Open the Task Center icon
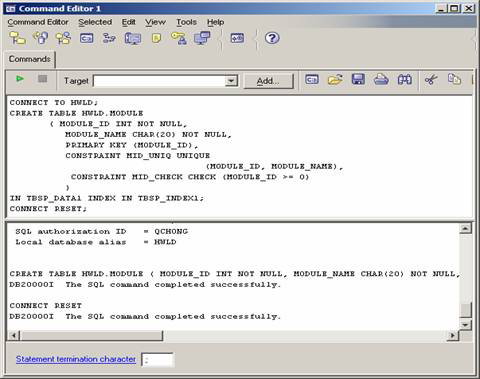 pos(109,38)
